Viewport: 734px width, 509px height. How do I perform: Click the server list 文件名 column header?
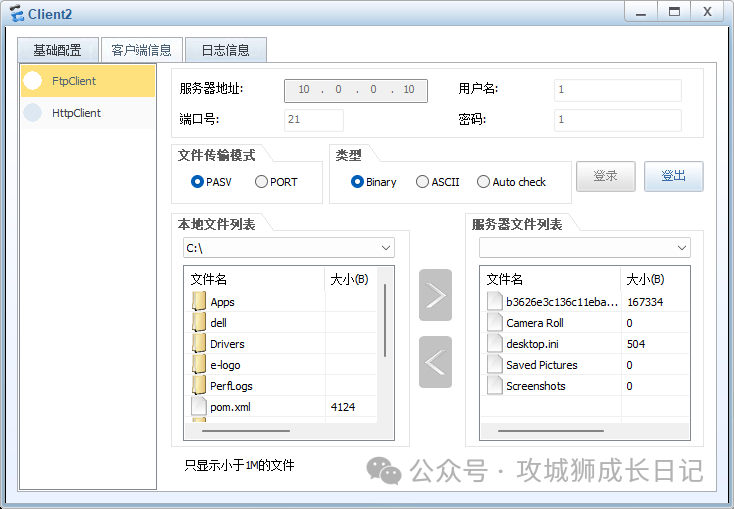click(x=550, y=279)
